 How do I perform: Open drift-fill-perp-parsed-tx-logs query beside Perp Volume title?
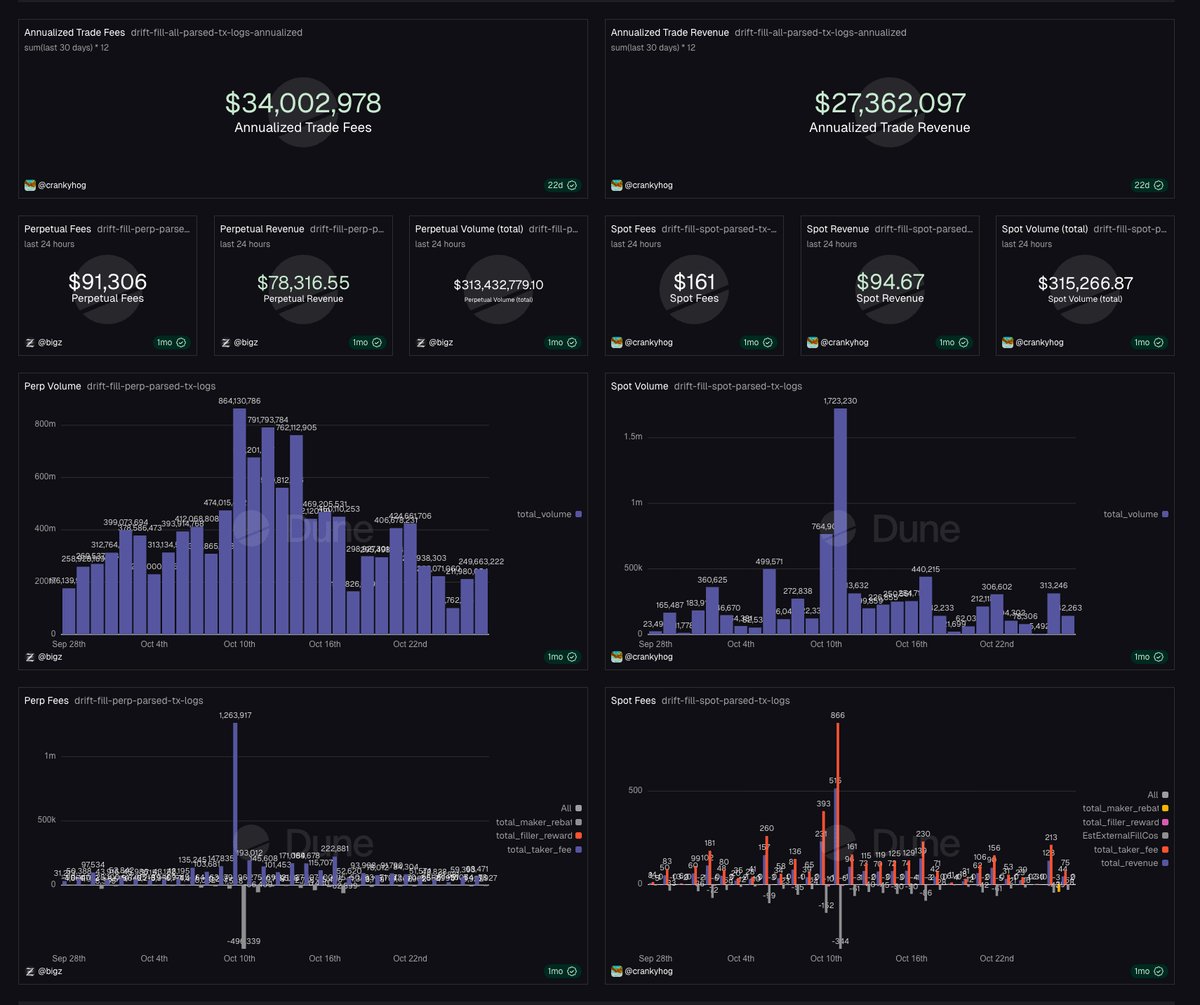click(151, 385)
